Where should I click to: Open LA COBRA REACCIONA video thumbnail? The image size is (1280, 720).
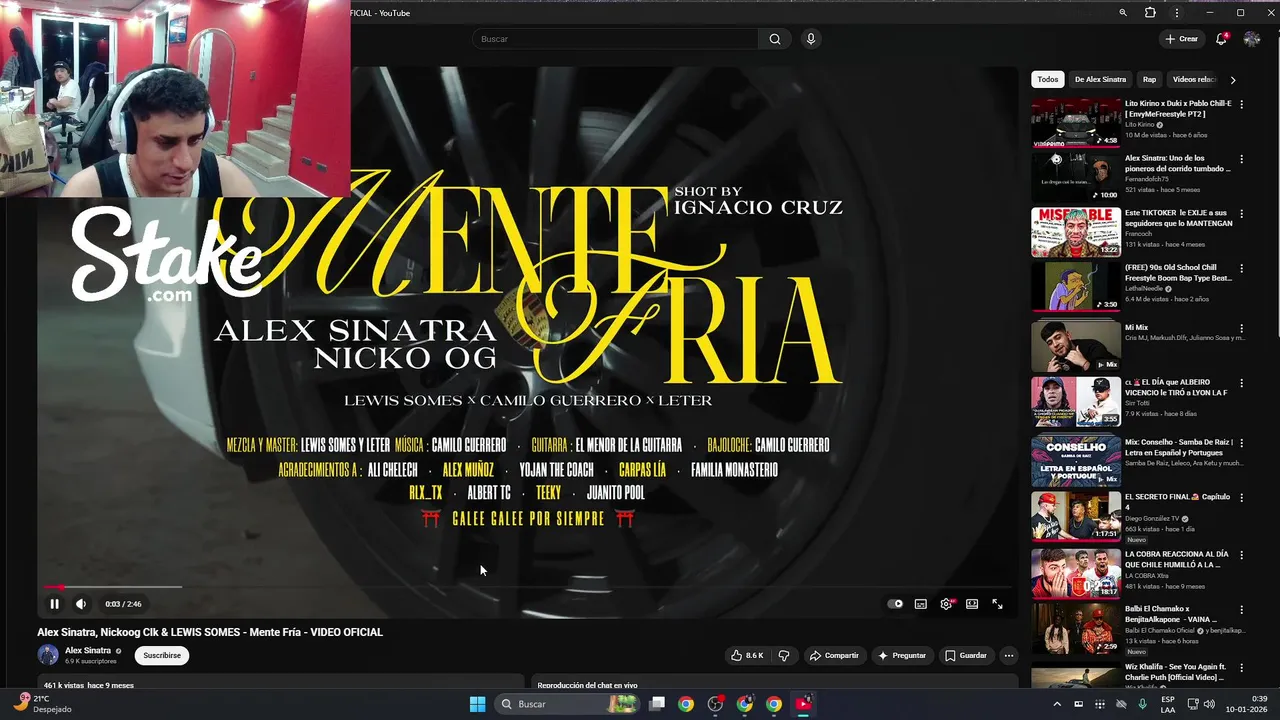point(1076,573)
